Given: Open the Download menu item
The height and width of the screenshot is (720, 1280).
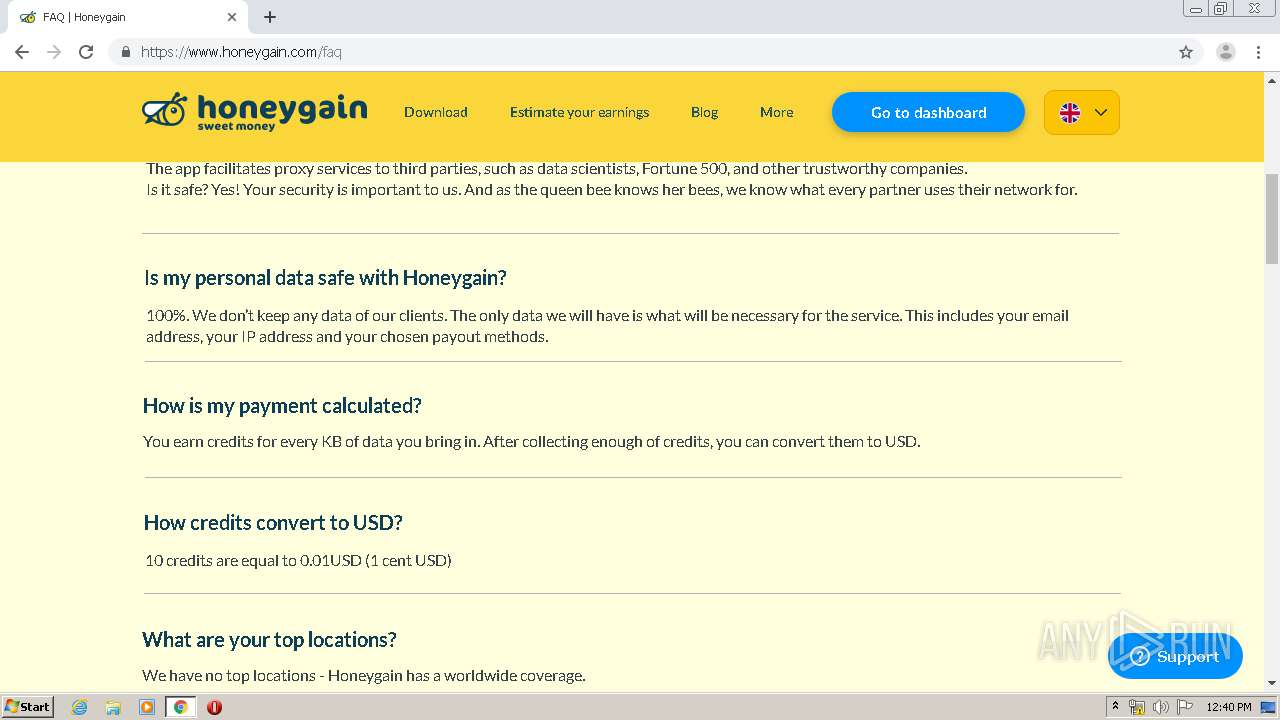Looking at the screenshot, I should point(436,112).
